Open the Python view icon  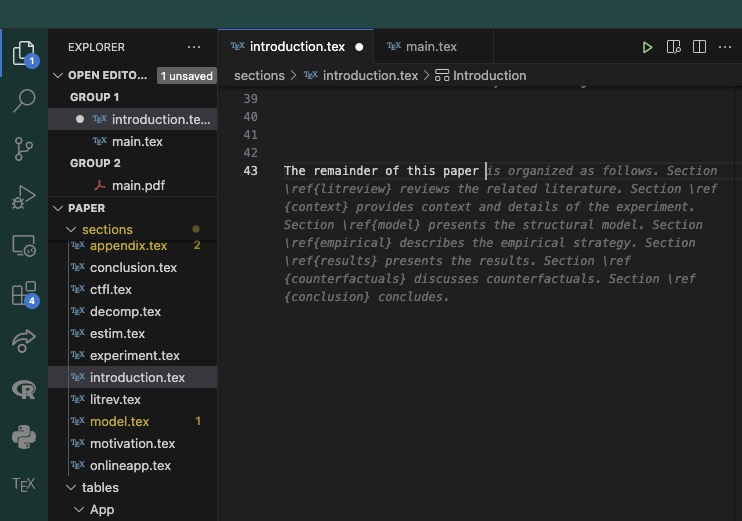24,437
